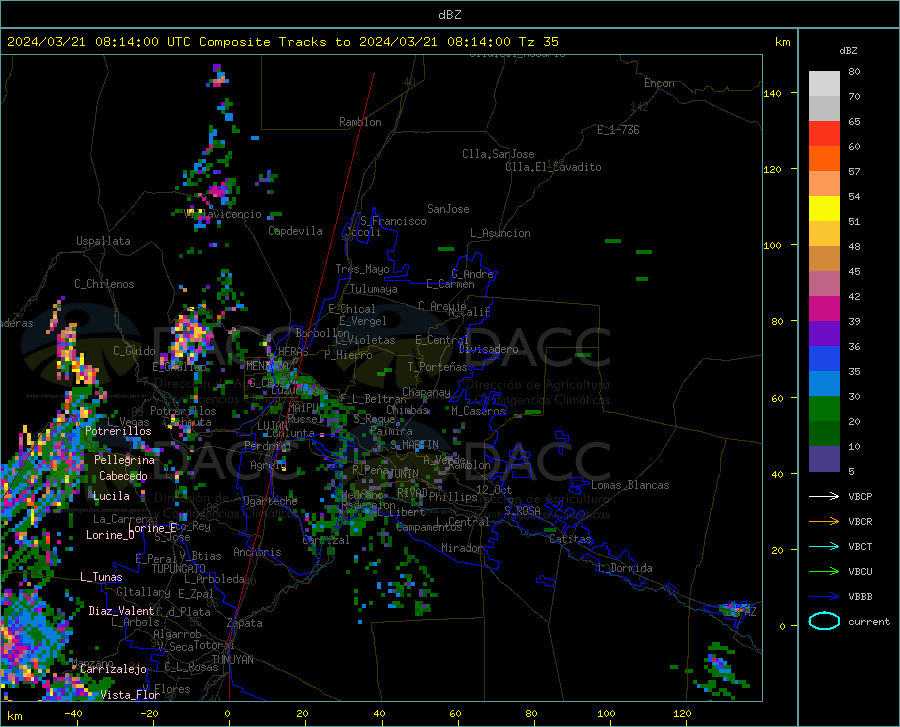Image resolution: width=900 pixels, height=727 pixels.
Task: Select the 'current' legend label
Action: [869, 621]
